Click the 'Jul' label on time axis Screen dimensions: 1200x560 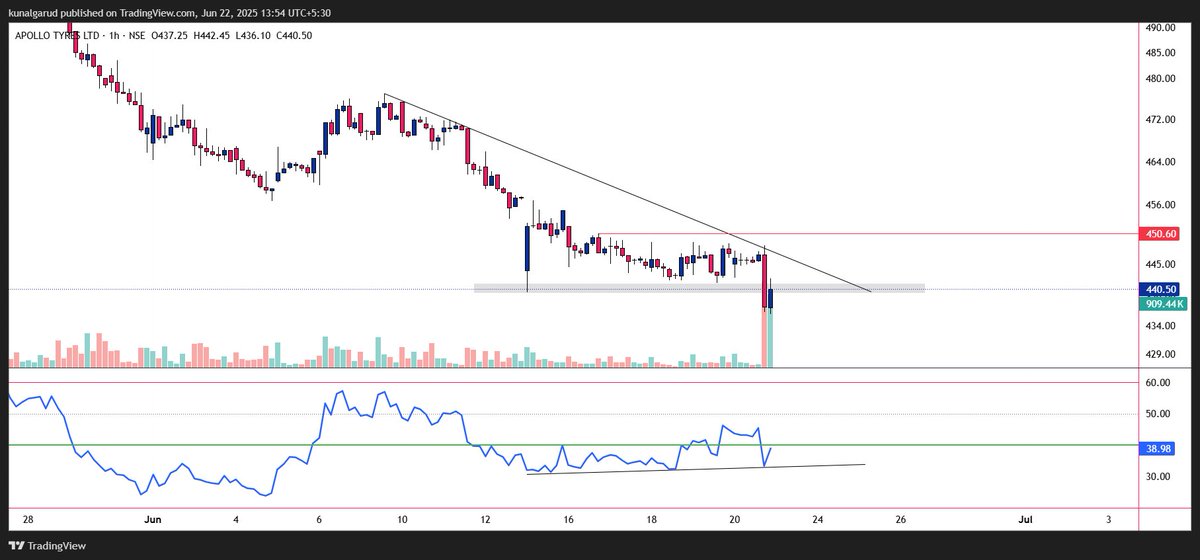(x=1025, y=520)
